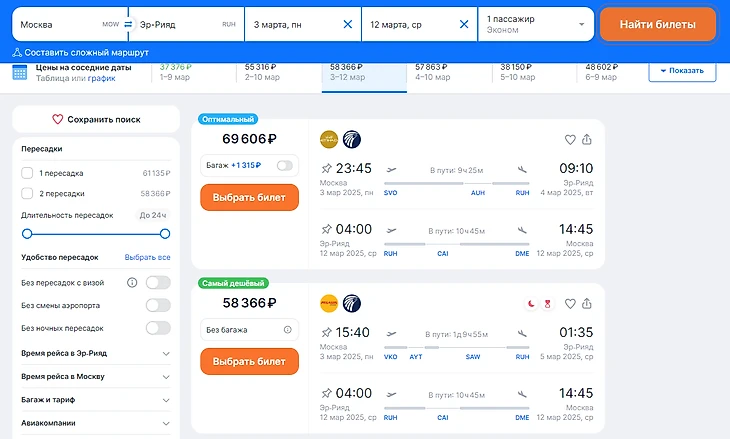The height and width of the screenshot is (439, 730).
Task: Open Составить сложный маршрут link
Action: pyautogui.click(x=81, y=52)
